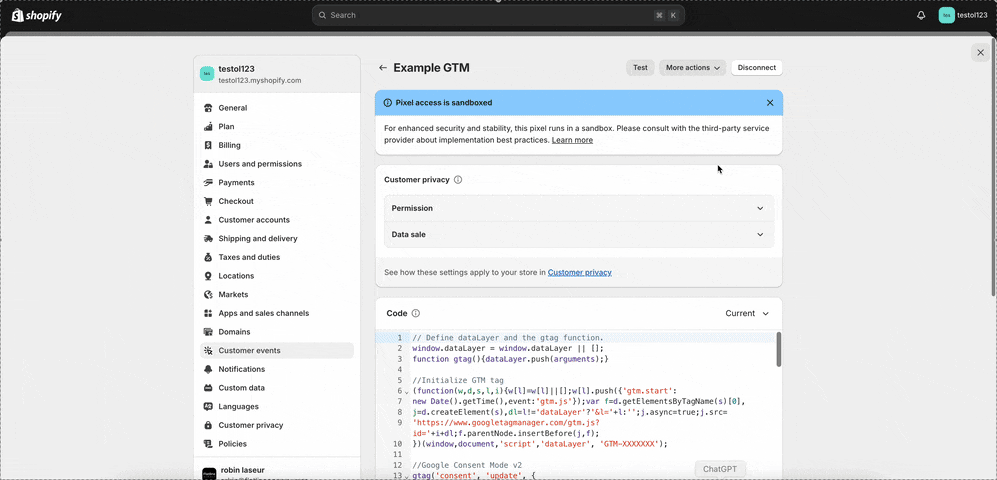Click the Policies icon in sidebar

click(208, 444)
